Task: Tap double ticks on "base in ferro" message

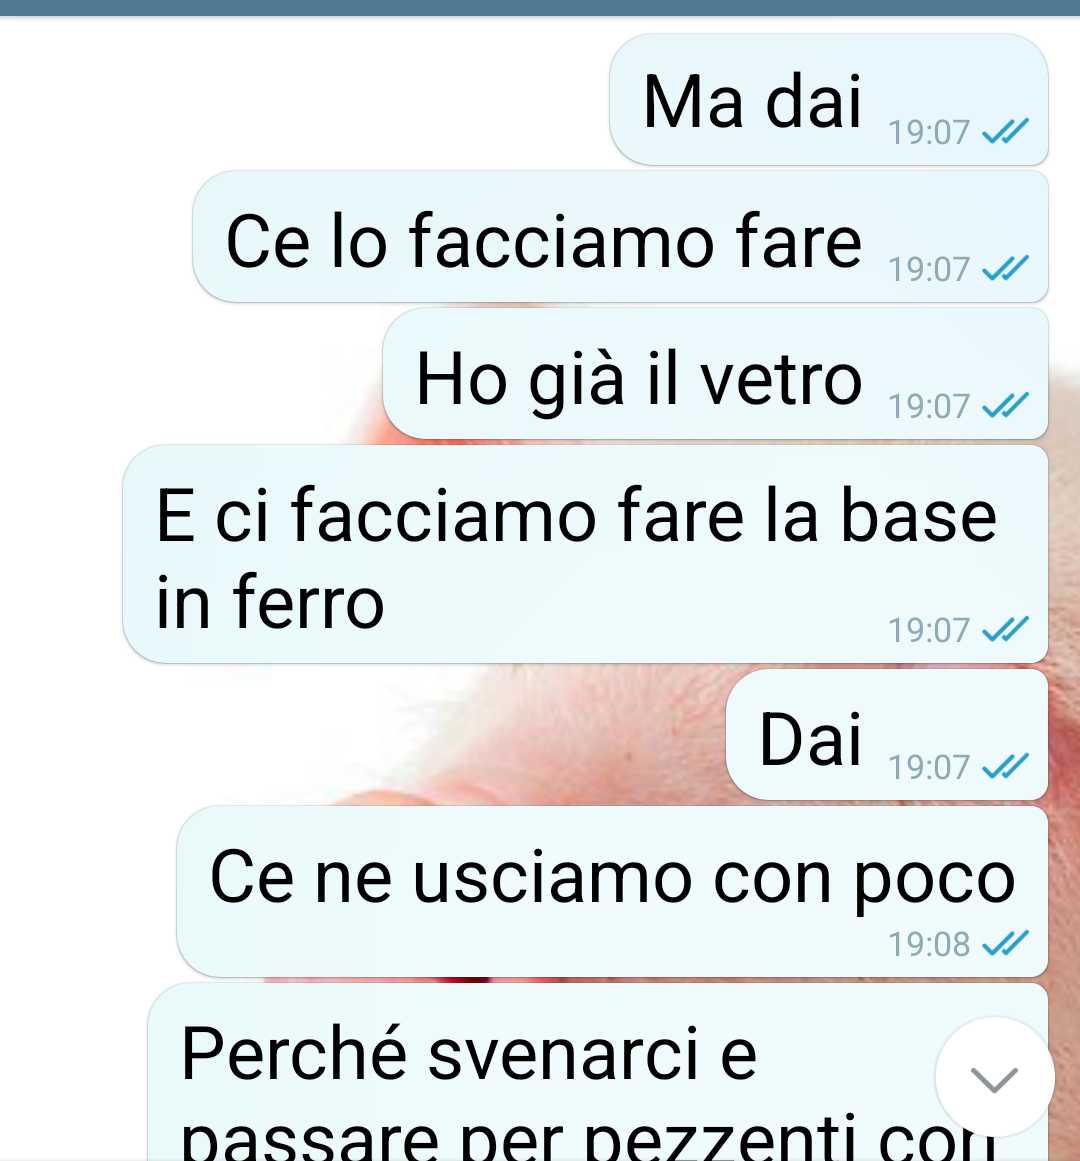Action: pyautogui.click(x=1005, y=629)
